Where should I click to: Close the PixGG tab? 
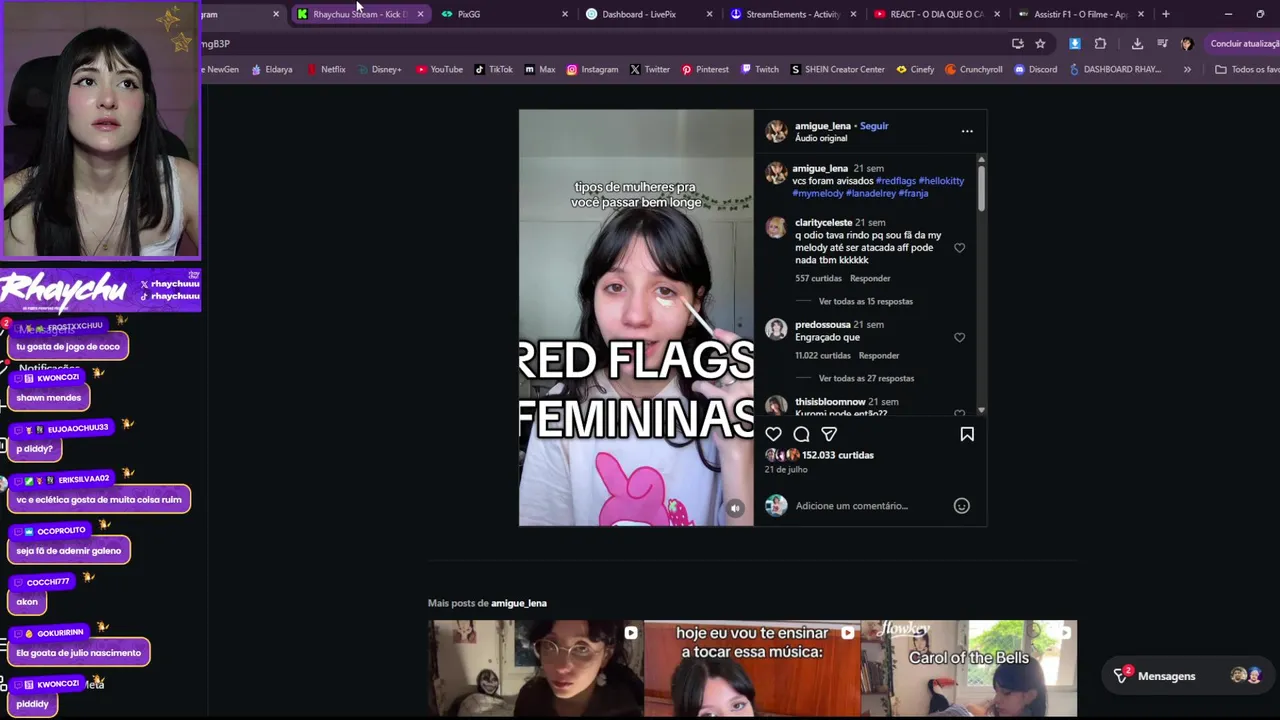pos(565,14)
